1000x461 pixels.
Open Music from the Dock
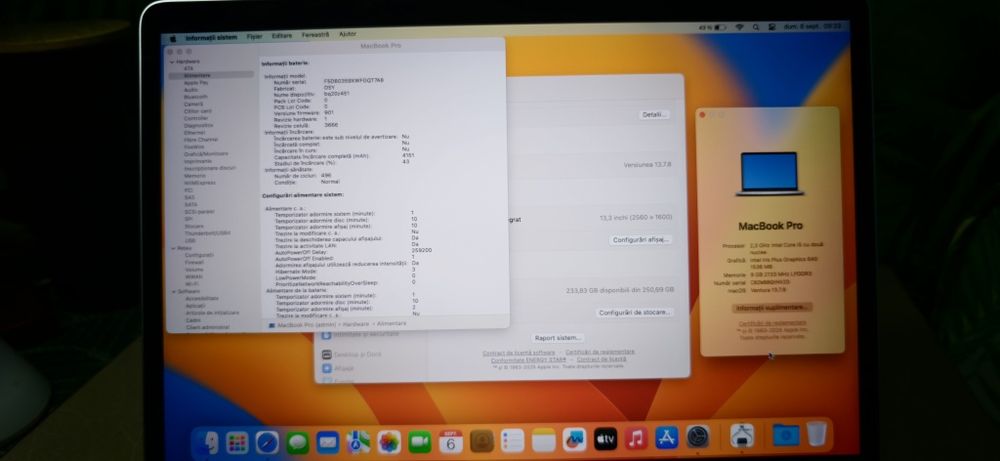pyautogui.click(x=636, y=438)
